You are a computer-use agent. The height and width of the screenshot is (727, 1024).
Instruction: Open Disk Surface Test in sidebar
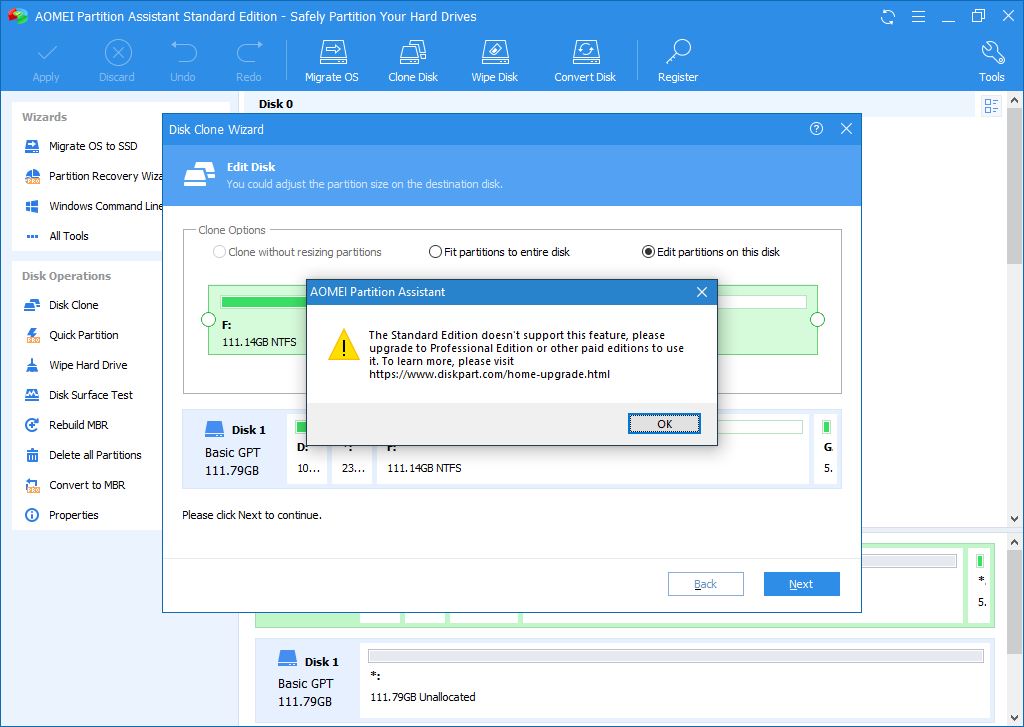point(90,395)
